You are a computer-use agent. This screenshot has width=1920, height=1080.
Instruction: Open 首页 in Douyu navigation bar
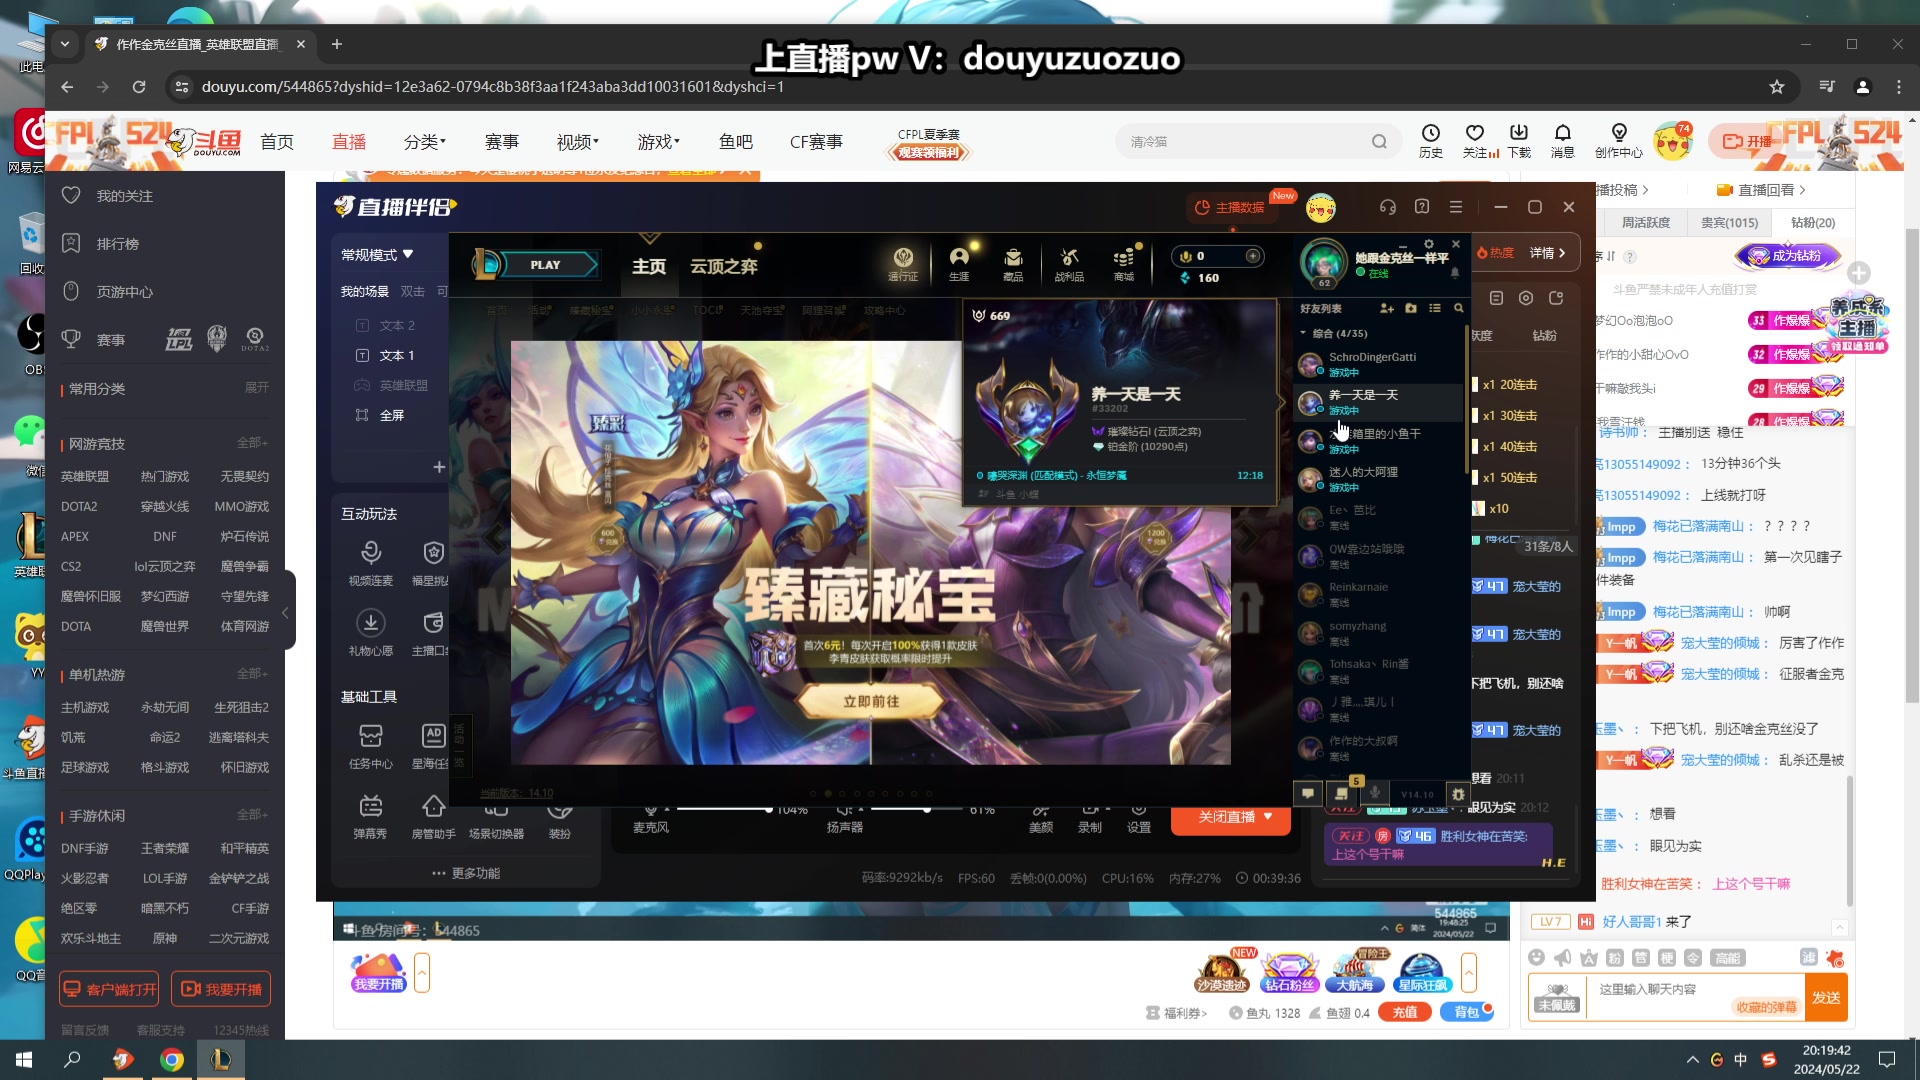coord(277,142)
